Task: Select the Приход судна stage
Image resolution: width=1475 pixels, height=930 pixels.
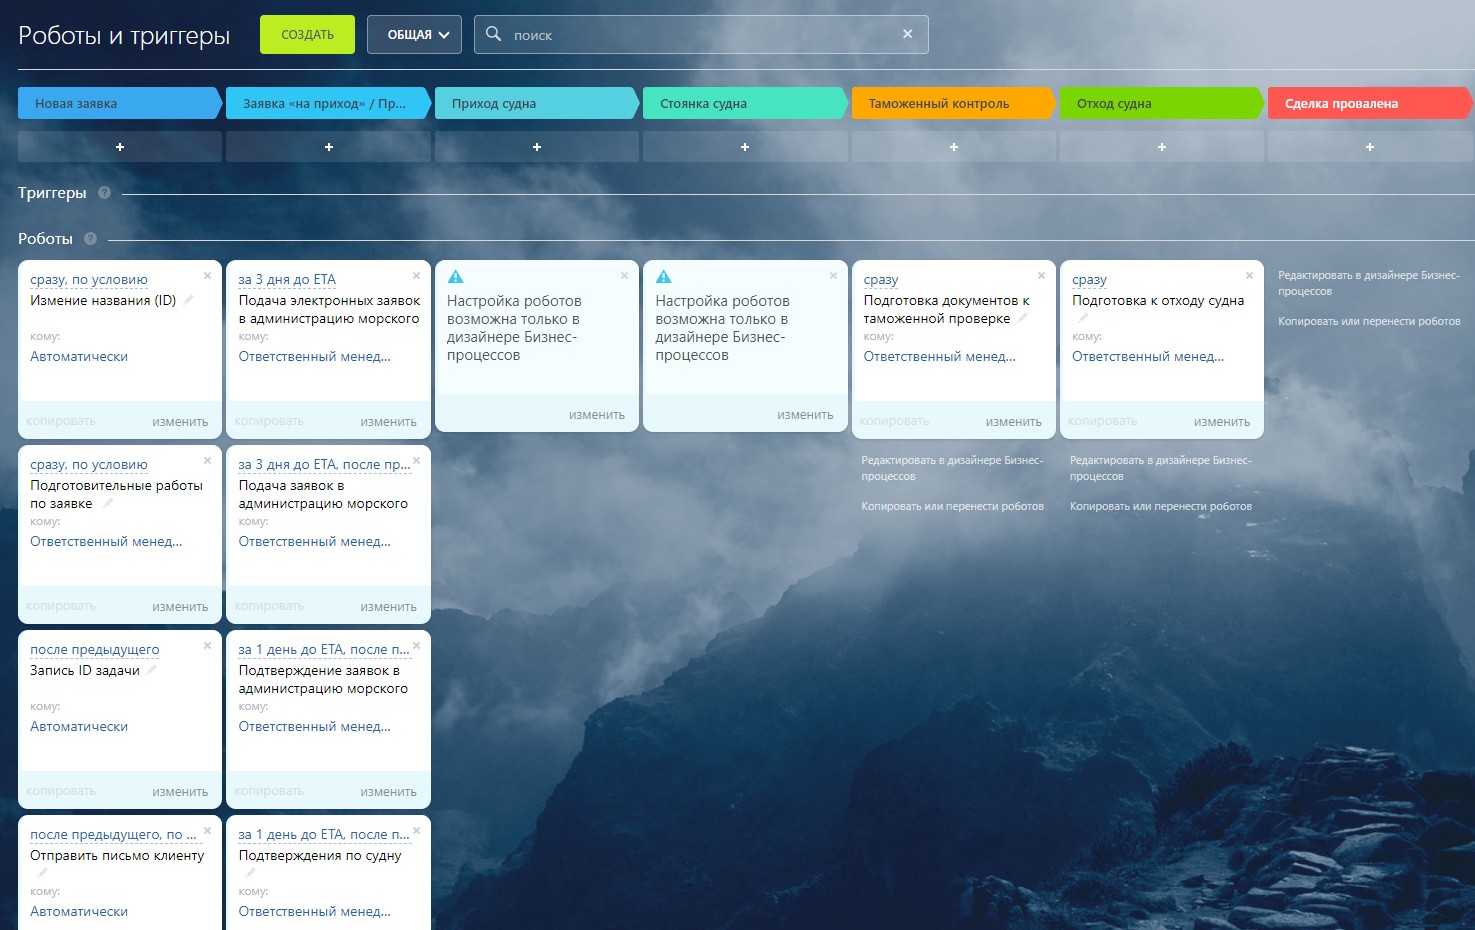Action: 537,103
